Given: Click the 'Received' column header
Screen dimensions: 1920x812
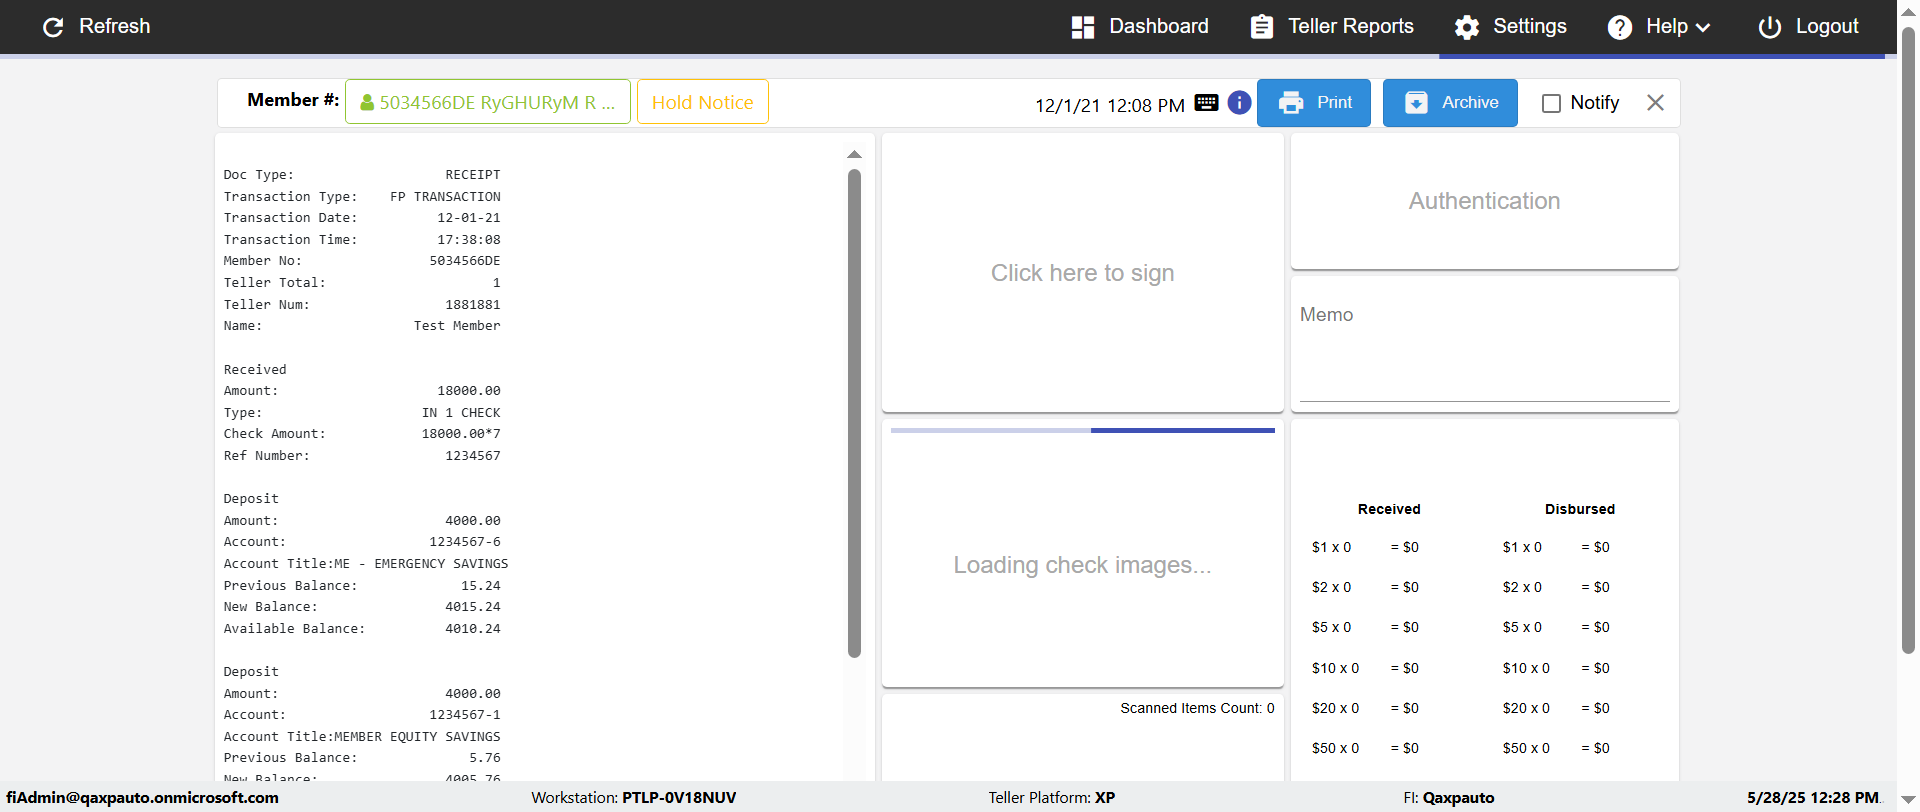Looking at the screenshot, I should click(x=1389, y=509).
